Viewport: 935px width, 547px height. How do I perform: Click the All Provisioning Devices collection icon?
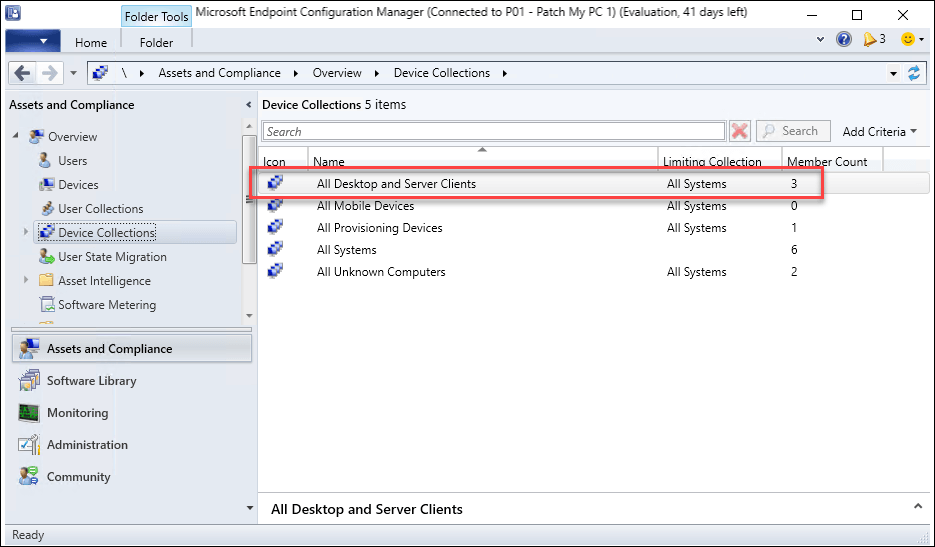[275, 227]
